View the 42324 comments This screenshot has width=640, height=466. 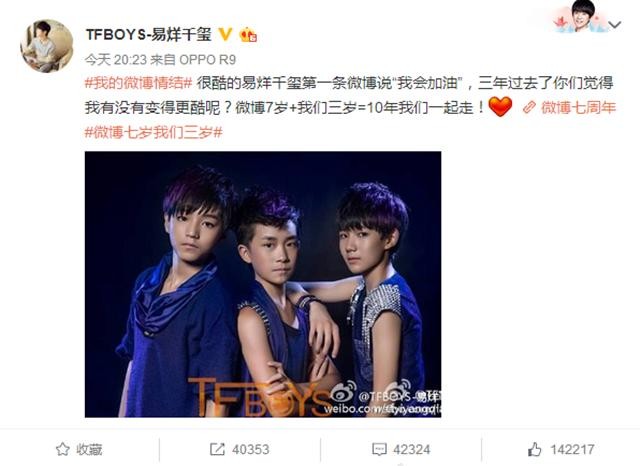(x=401, y=450)
